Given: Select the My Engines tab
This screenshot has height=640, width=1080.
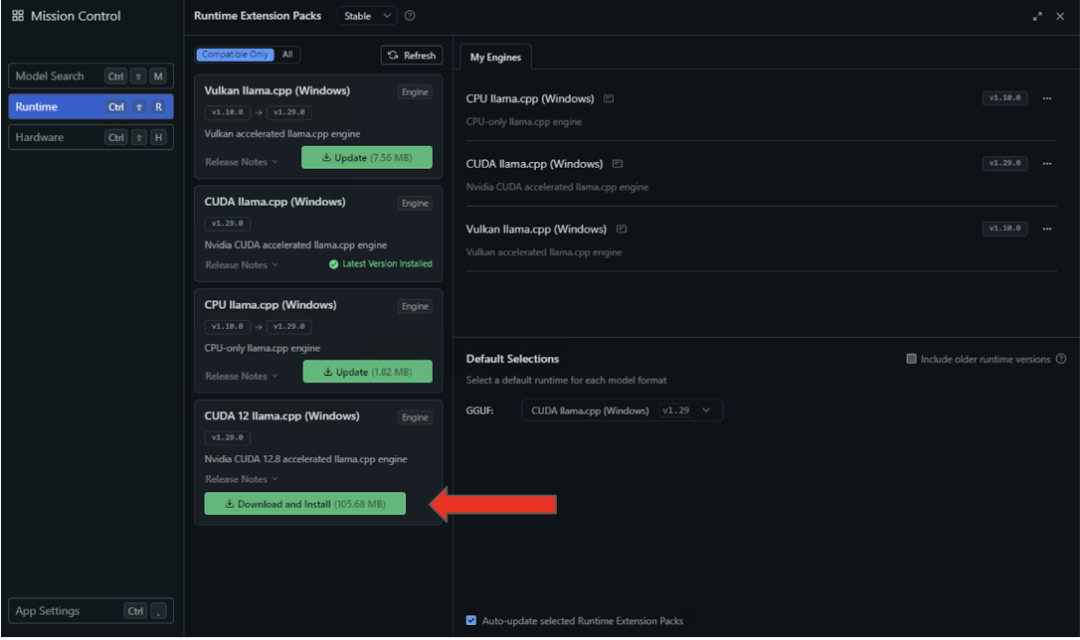Looking at the screenshot, I should click(x=496, y=57).
